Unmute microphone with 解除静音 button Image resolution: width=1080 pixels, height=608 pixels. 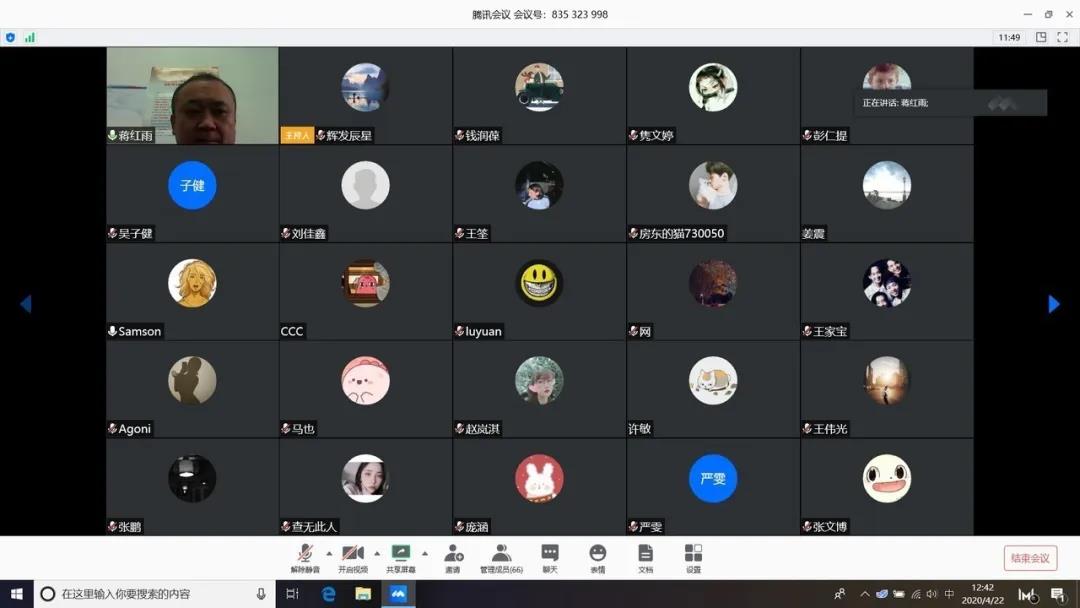[305, 557]
